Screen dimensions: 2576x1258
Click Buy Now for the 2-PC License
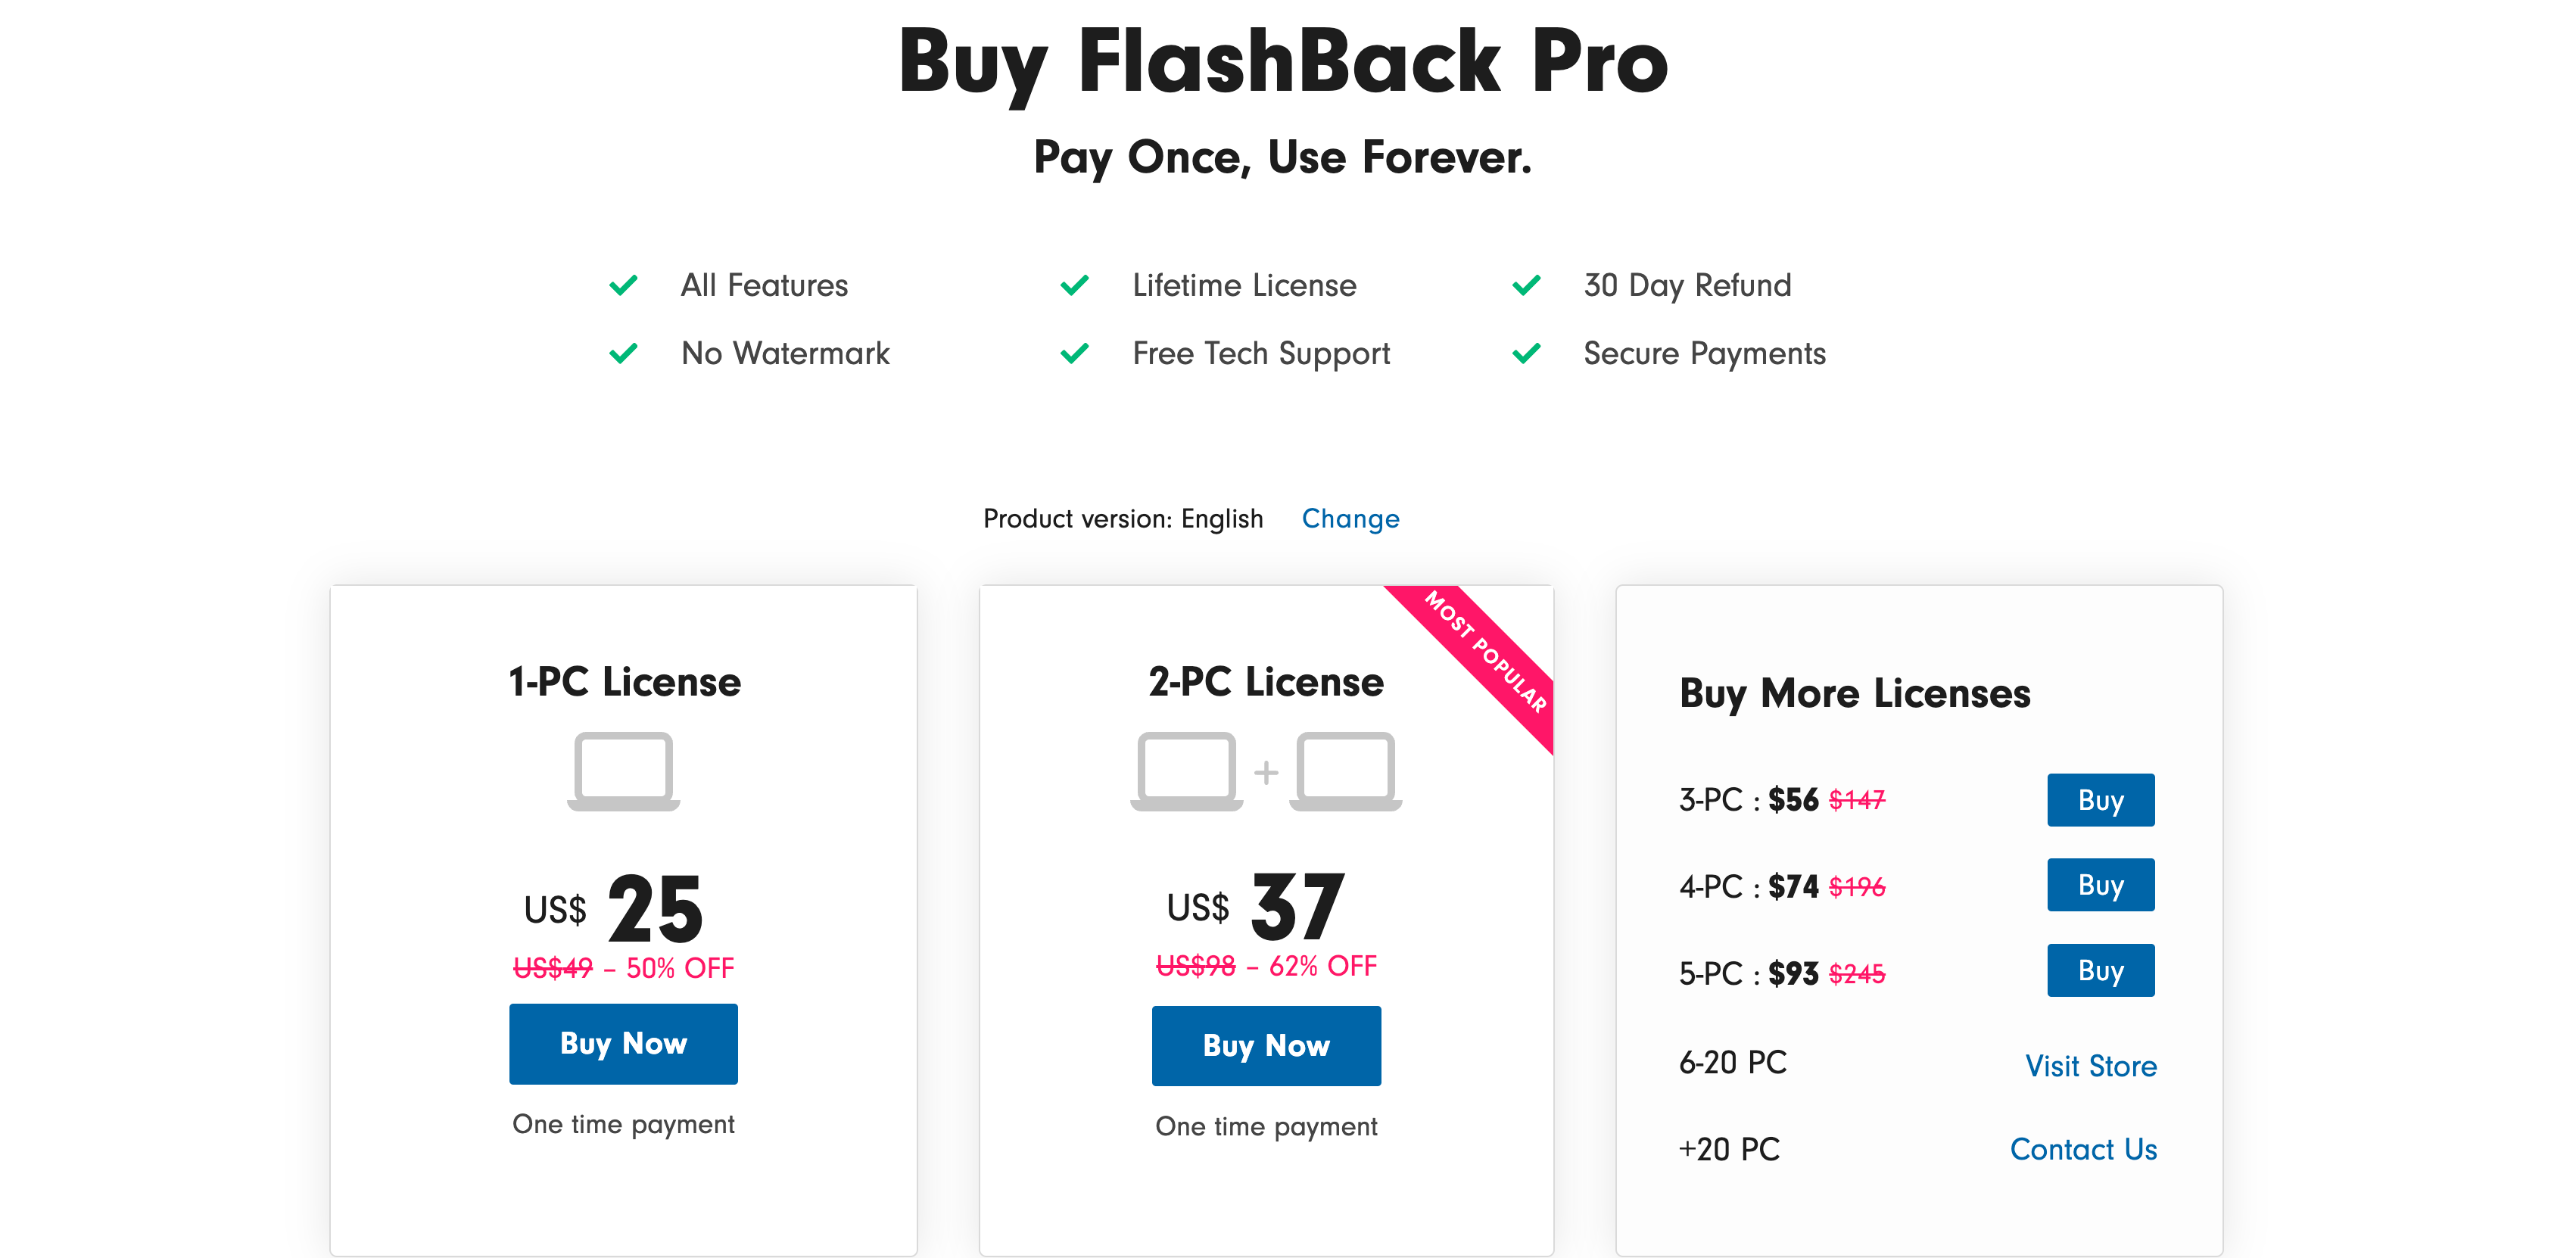coord(1266,1045)
